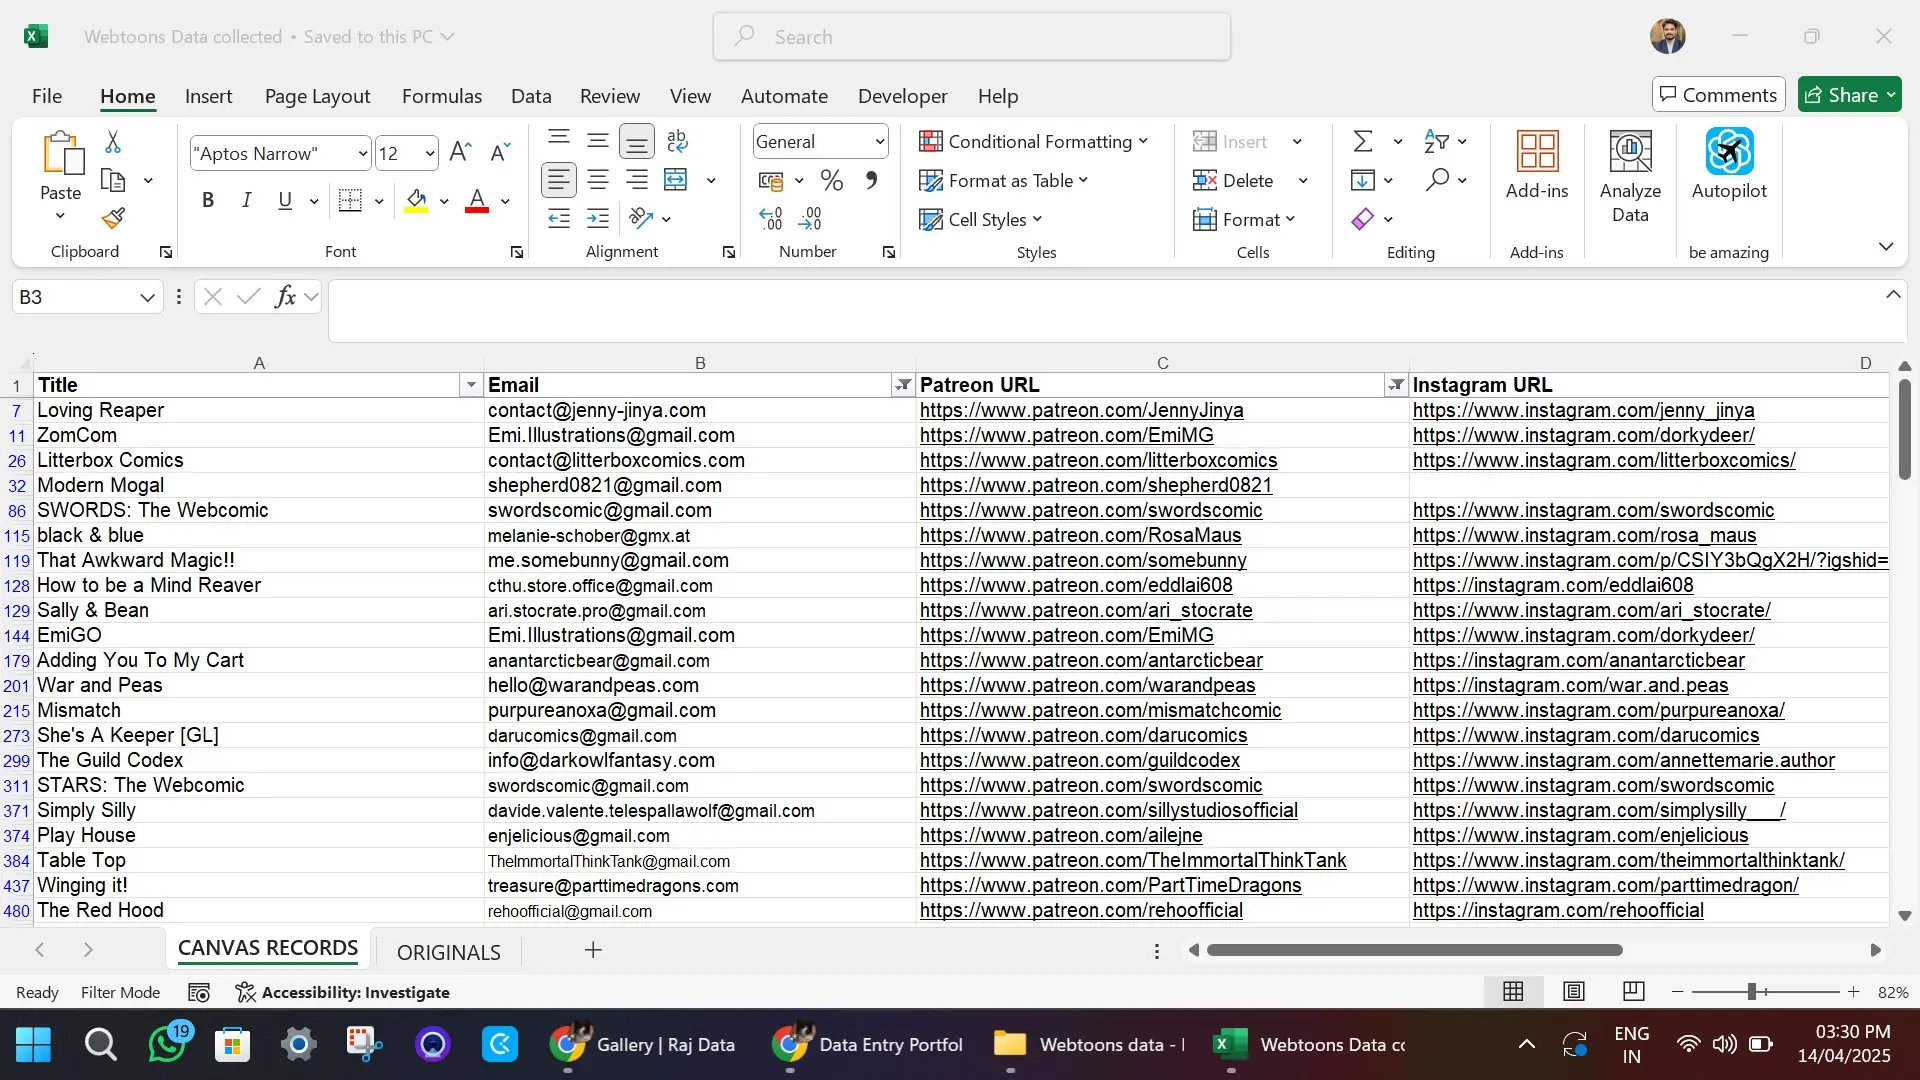
Task: Toggle Align Left alignment
Action: (x=559, y=180)
